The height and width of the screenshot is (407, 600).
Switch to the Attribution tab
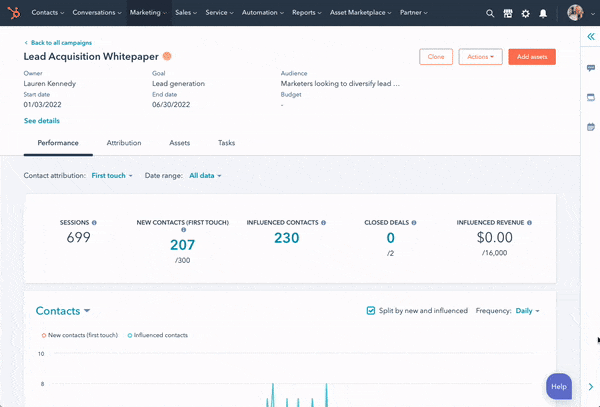(124, 143)
